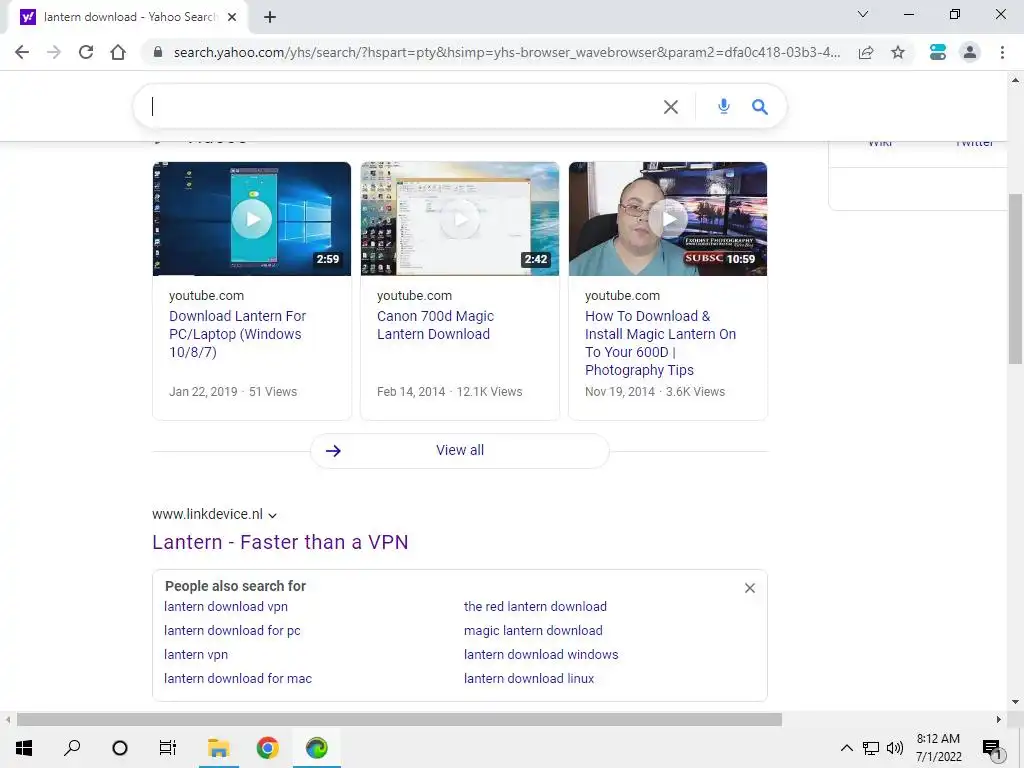Open File Explorer from the taskbar

point(218,748)
